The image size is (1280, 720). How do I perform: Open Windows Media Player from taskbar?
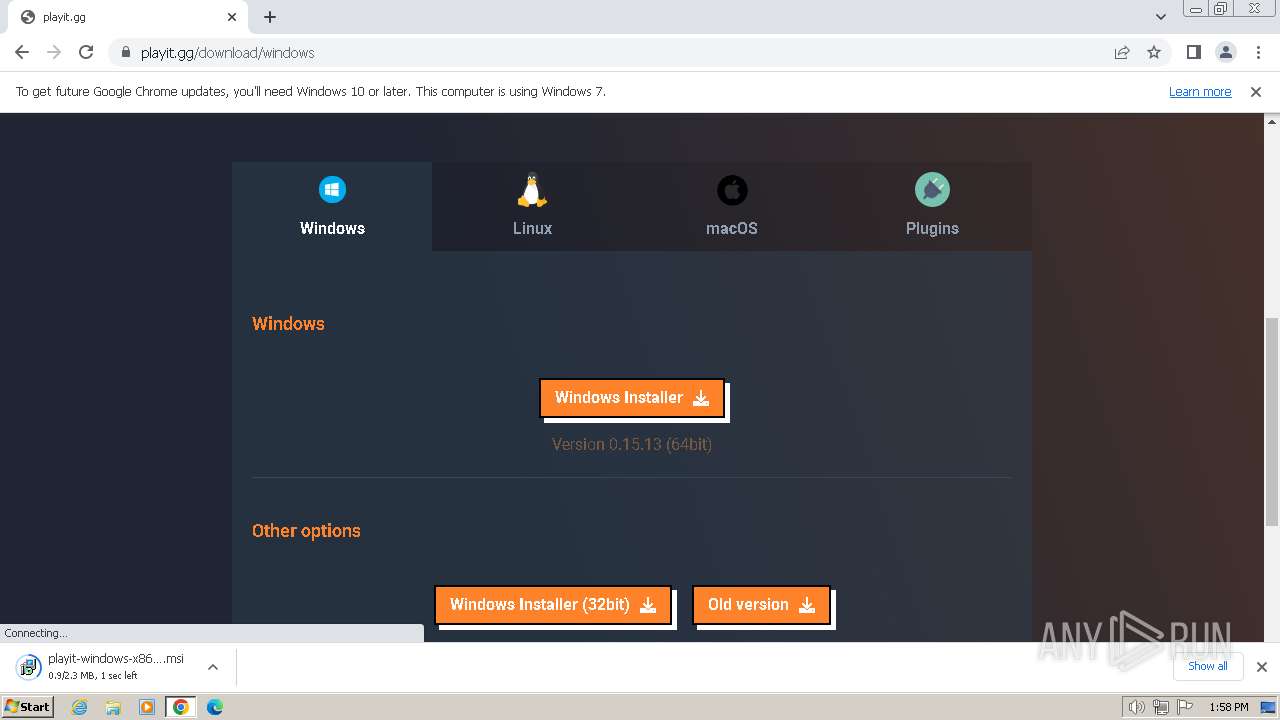point(147,707)
